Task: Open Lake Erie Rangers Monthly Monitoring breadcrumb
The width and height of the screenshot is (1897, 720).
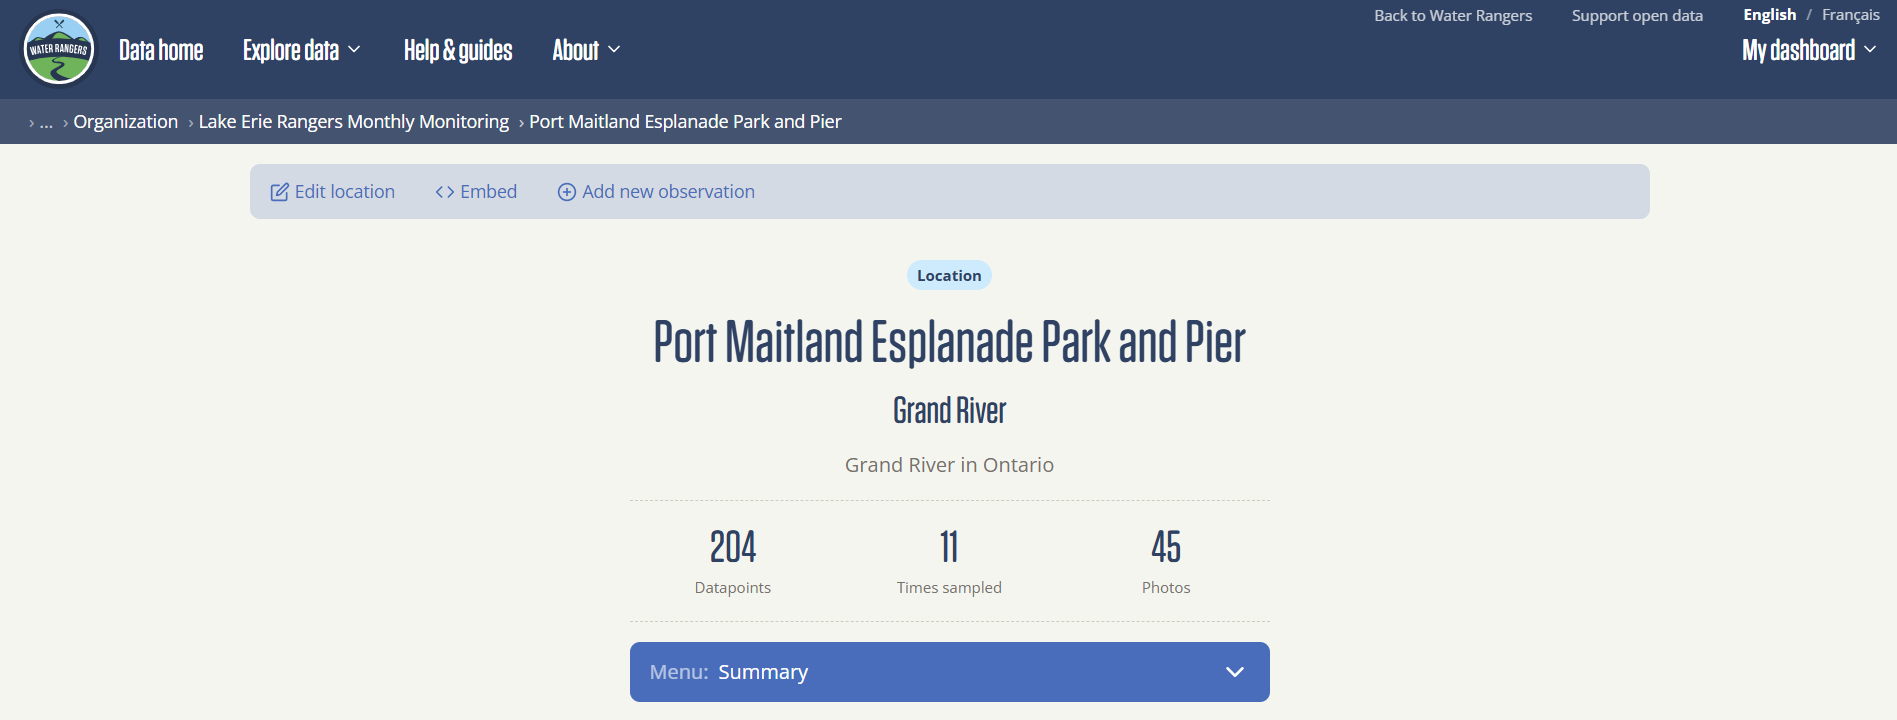Action: [354, 122]
